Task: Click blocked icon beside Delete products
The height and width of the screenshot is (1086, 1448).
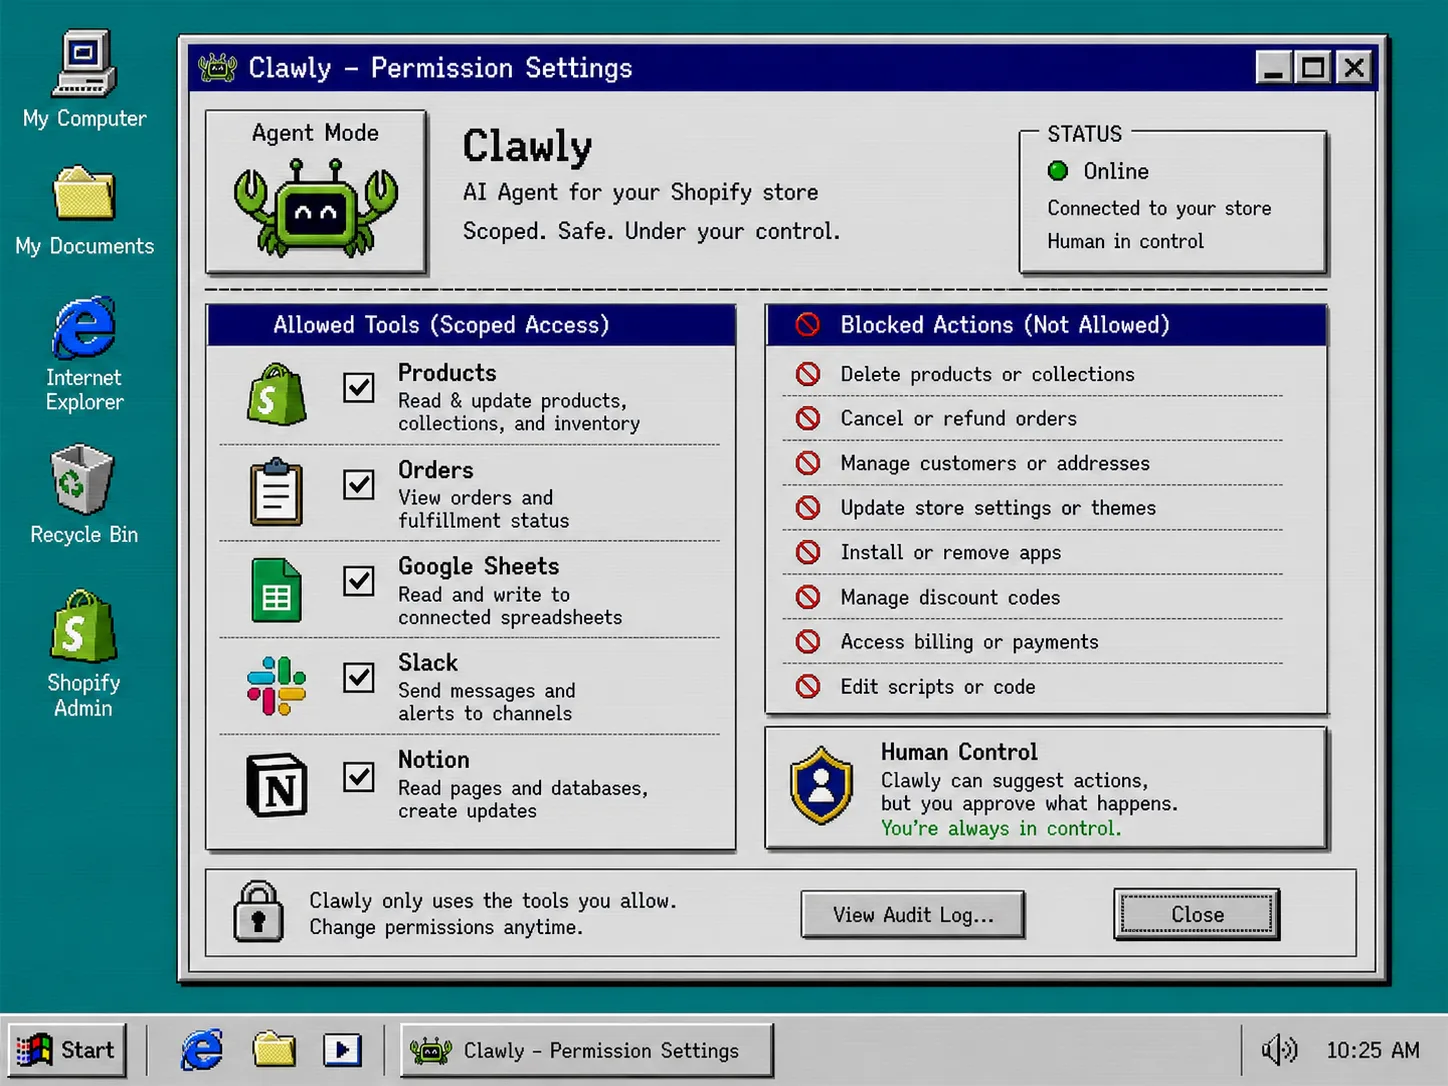Action: pyautogui.click(x=808, y=374)
